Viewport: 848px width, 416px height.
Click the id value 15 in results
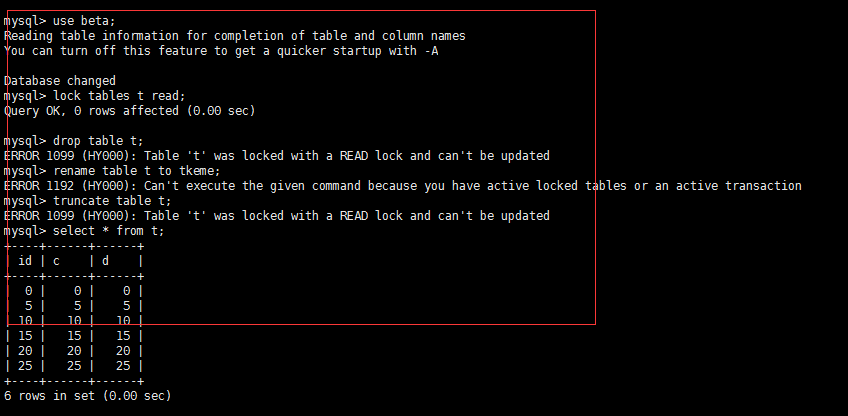26,336
